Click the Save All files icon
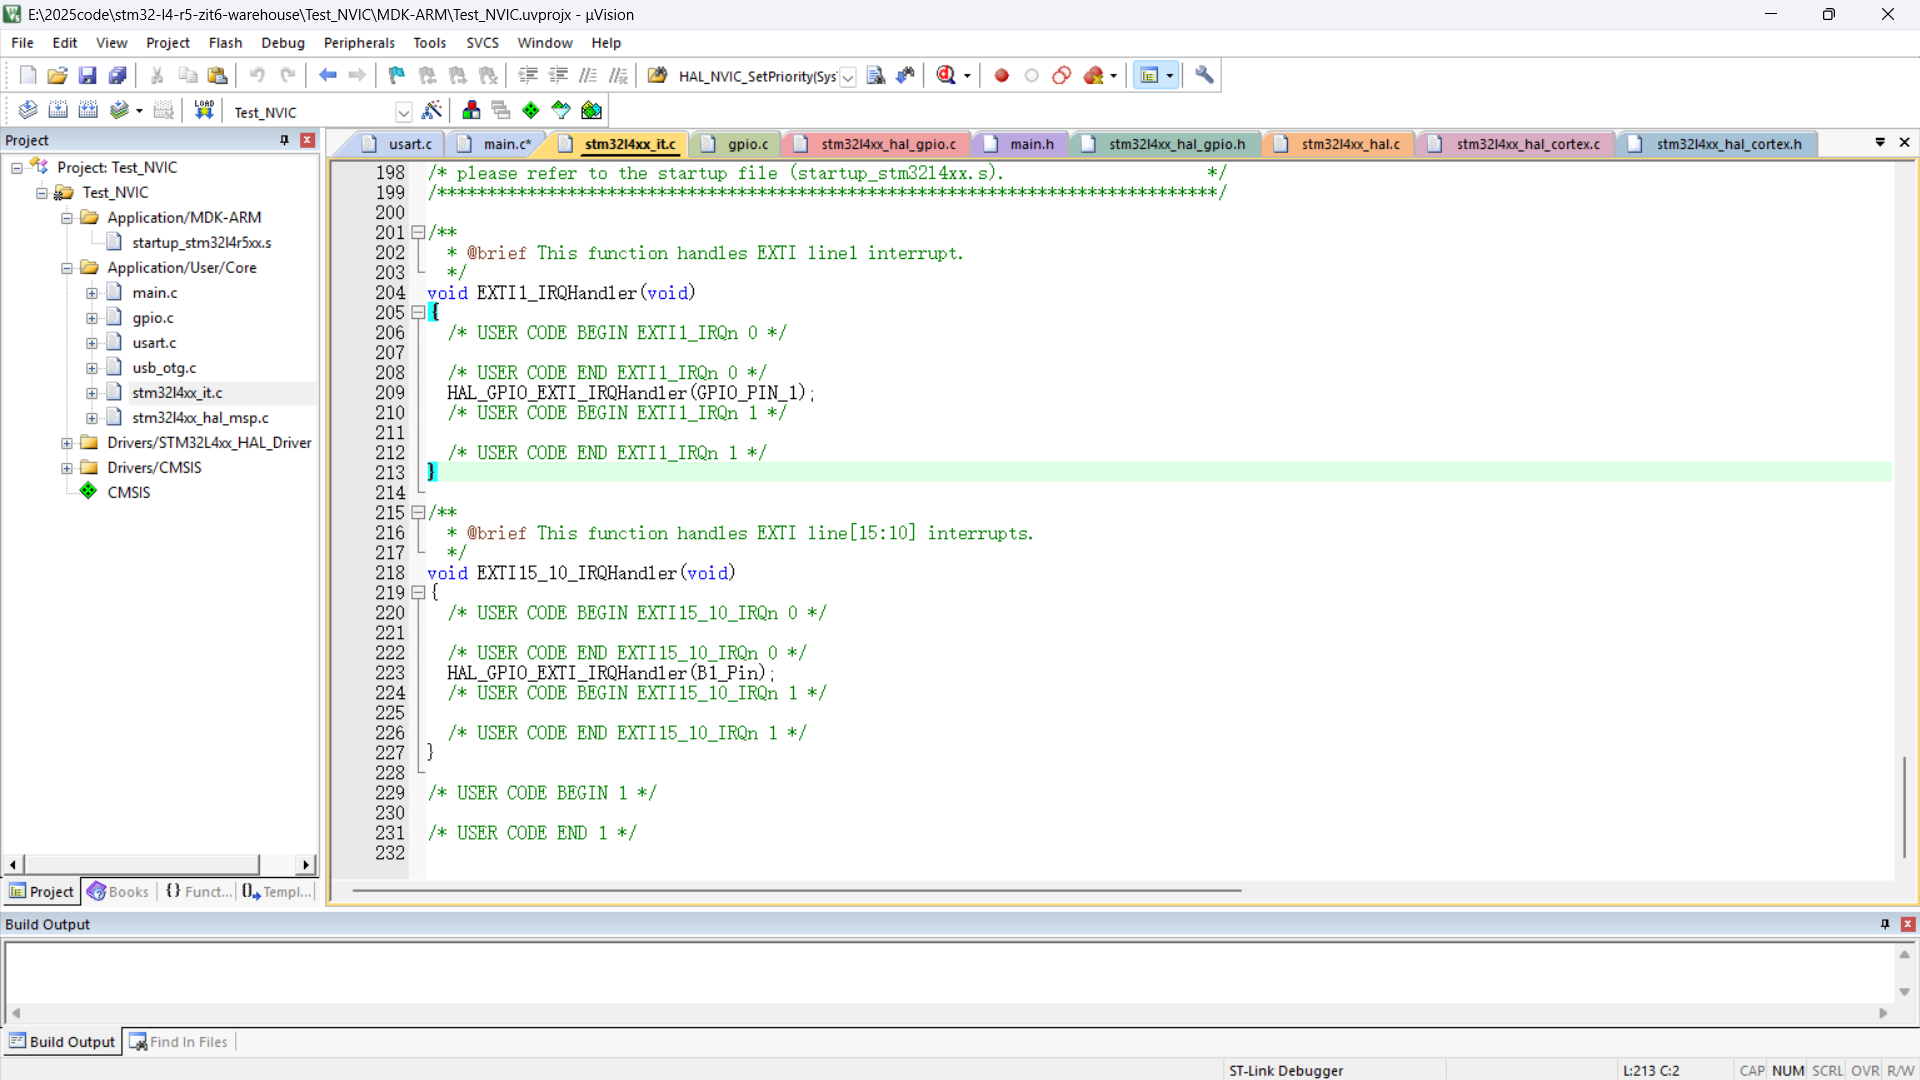 (x=118, y=75)
